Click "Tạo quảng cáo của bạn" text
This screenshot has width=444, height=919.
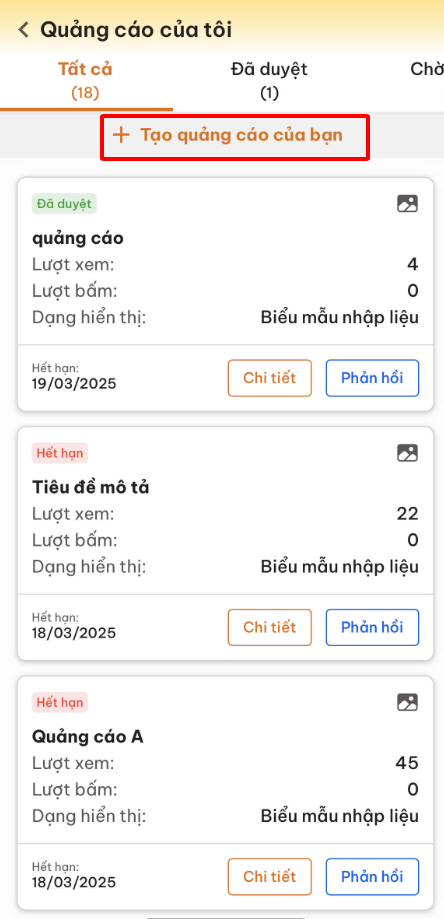241,135
